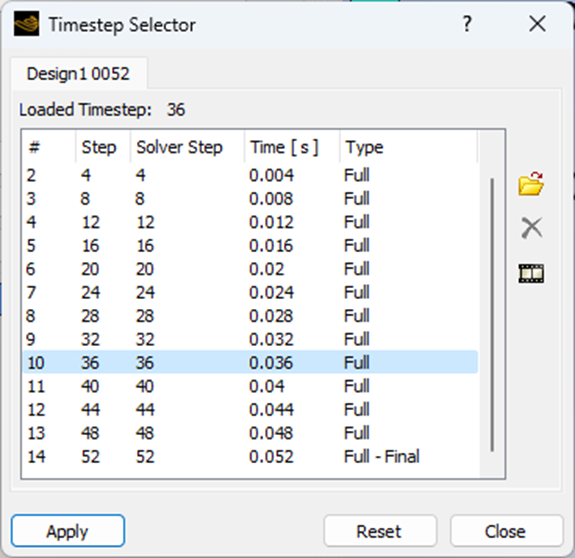This screenshot has width=575, height=558.
Task: Switch to the Design1 0052 tab
Action: click(x=78, y=74)
